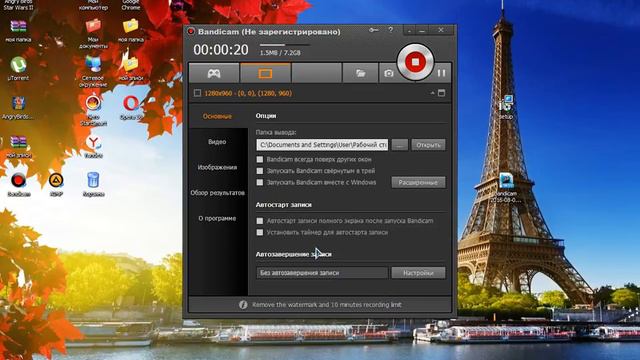Image resolution: width=640 pixels, height=360 pixels.
Task: Select the Recycle Bin desktop icon
Action: pyautogui.click(x=93, y=184)
